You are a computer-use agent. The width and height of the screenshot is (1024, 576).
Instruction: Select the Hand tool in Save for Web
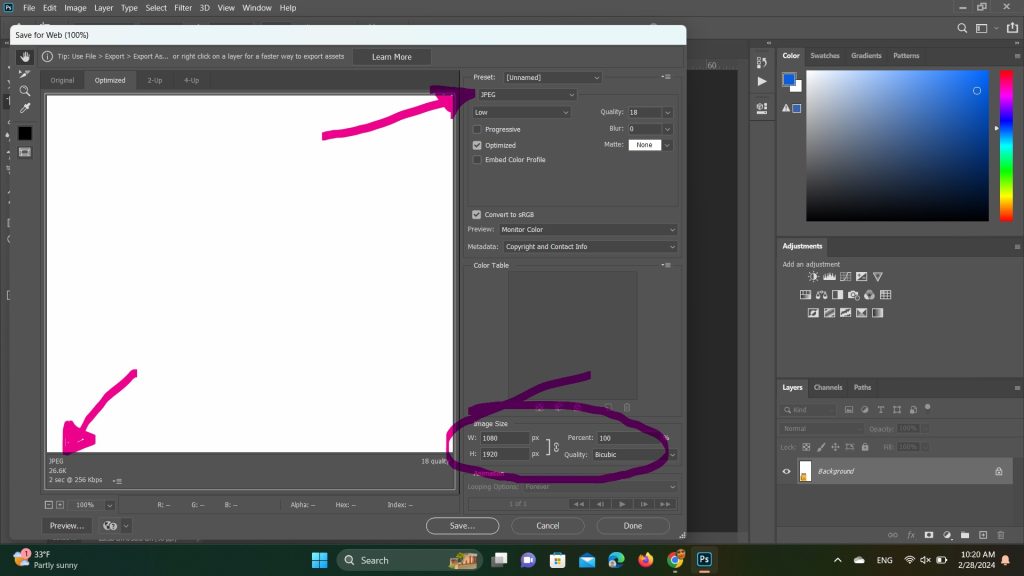click(25, 57)
